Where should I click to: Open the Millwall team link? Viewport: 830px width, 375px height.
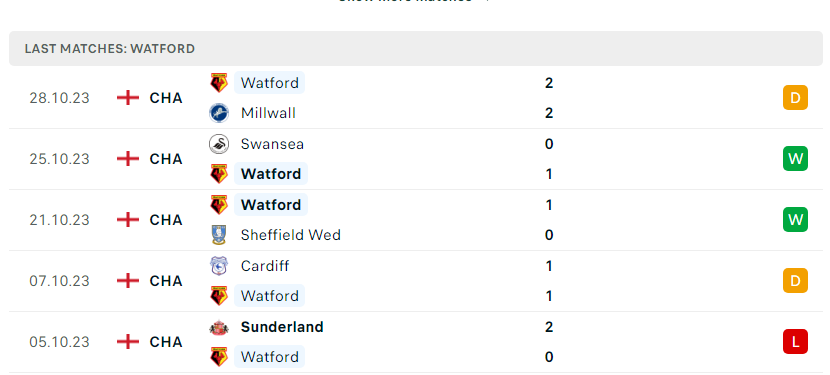coord(268,113)
